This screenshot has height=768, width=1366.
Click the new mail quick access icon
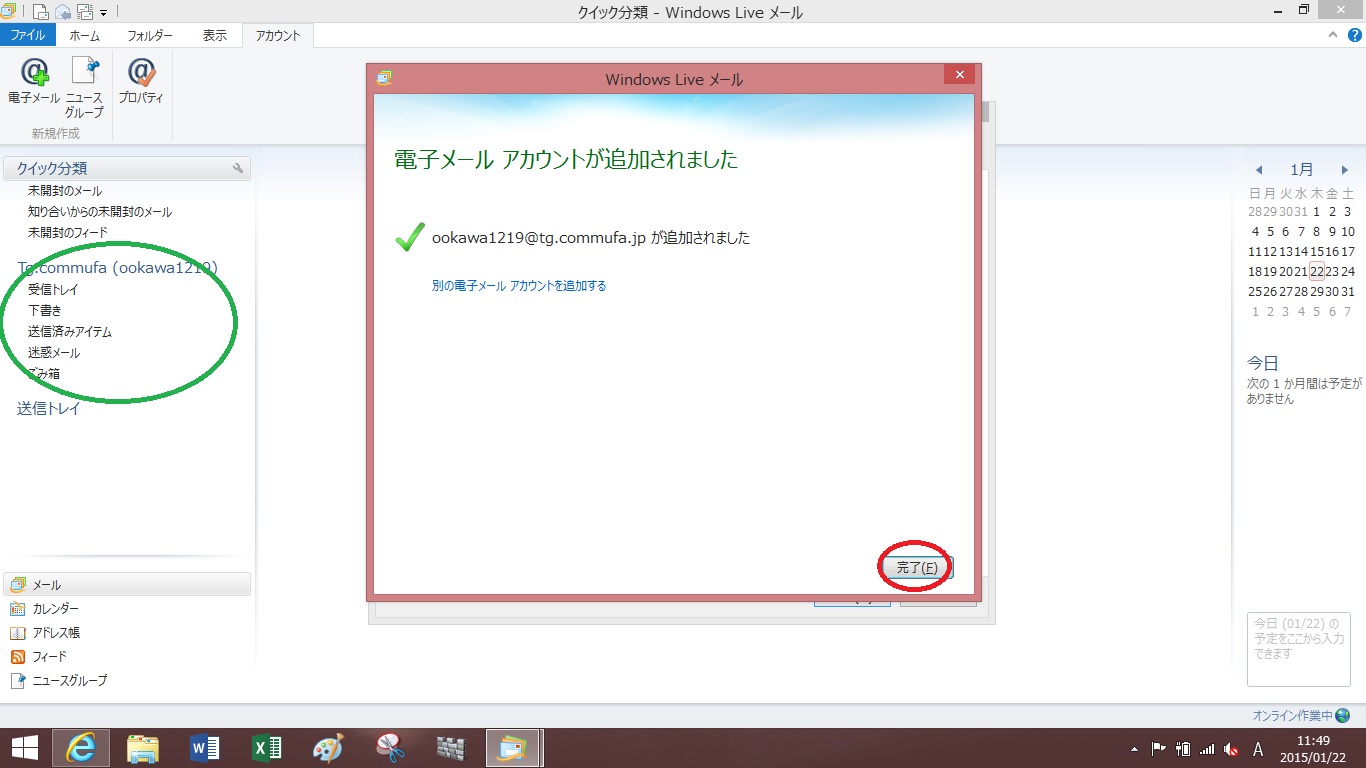coord(41,12)
